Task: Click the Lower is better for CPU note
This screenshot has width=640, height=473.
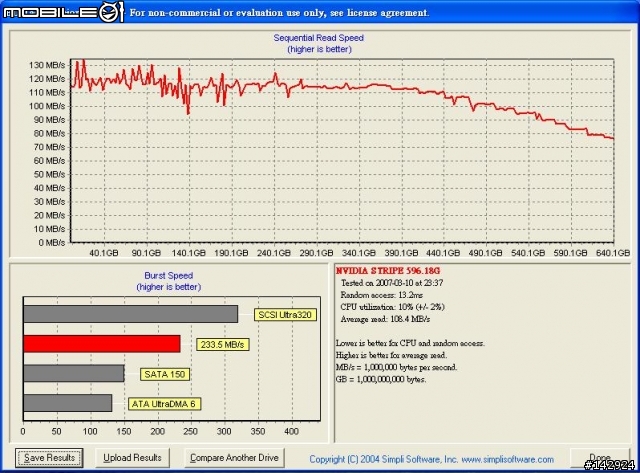Action: 410,343
